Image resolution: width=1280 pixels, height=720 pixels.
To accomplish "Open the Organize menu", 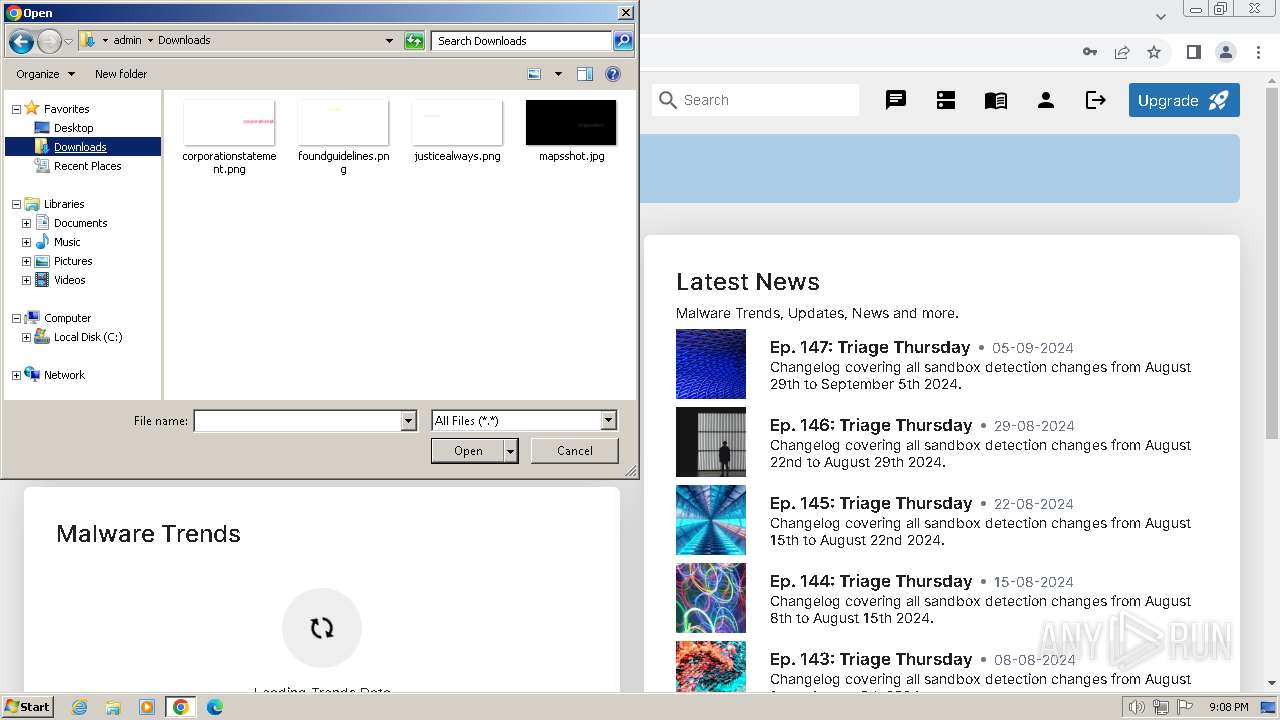I will tap(45, 74).
